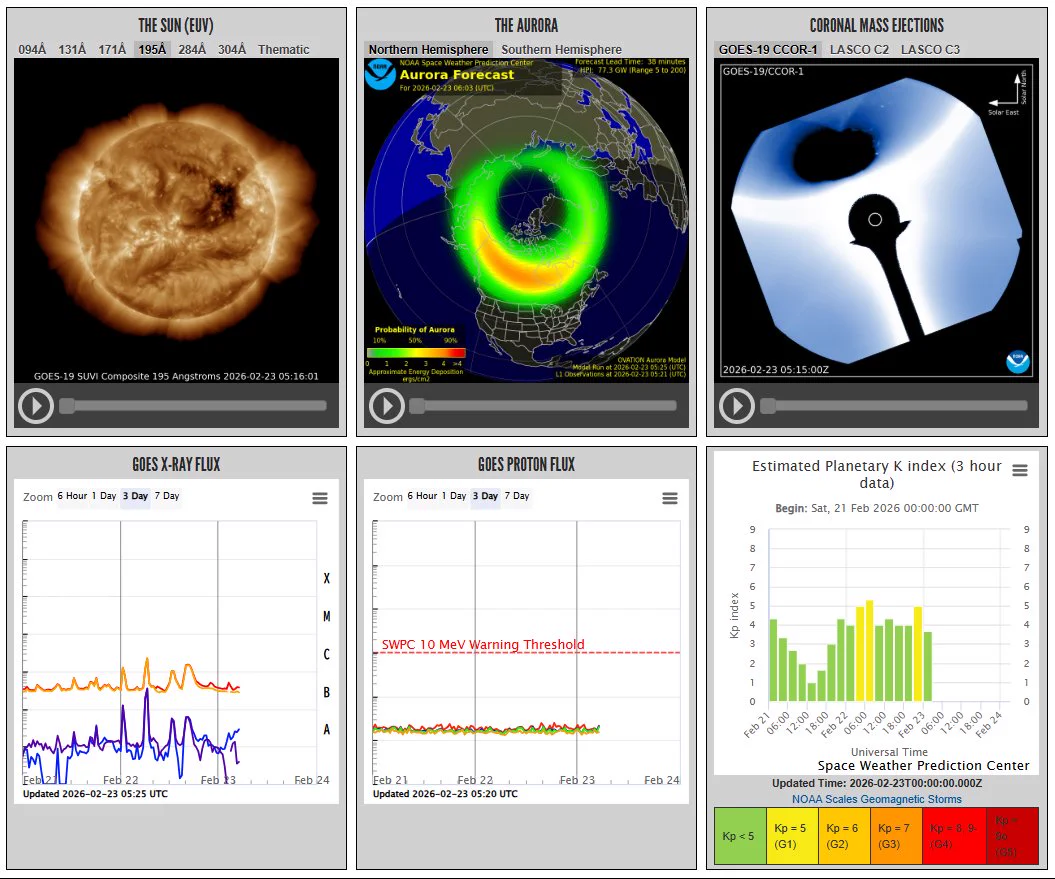Open the GOES X-Ray Flux chart menu
The image size is (1055, 879).
point(320,498)
